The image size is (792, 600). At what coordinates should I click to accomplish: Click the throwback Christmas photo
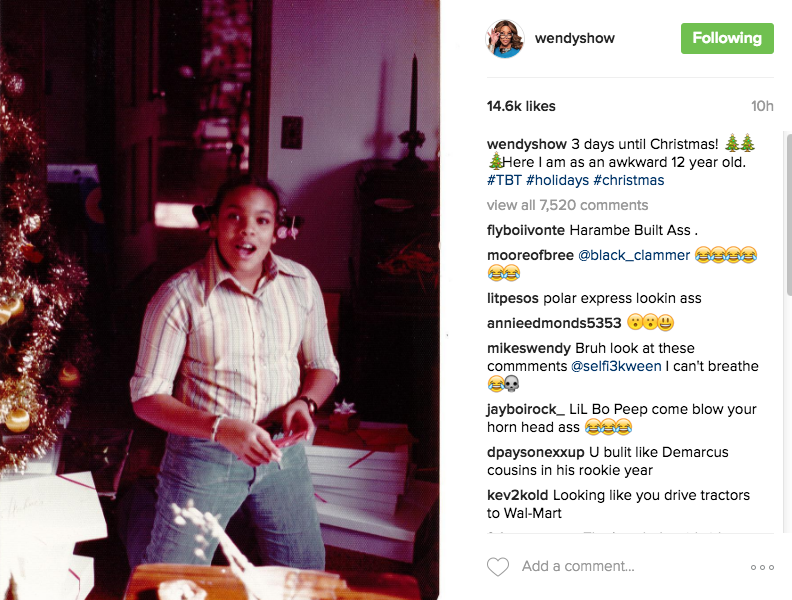220,300
